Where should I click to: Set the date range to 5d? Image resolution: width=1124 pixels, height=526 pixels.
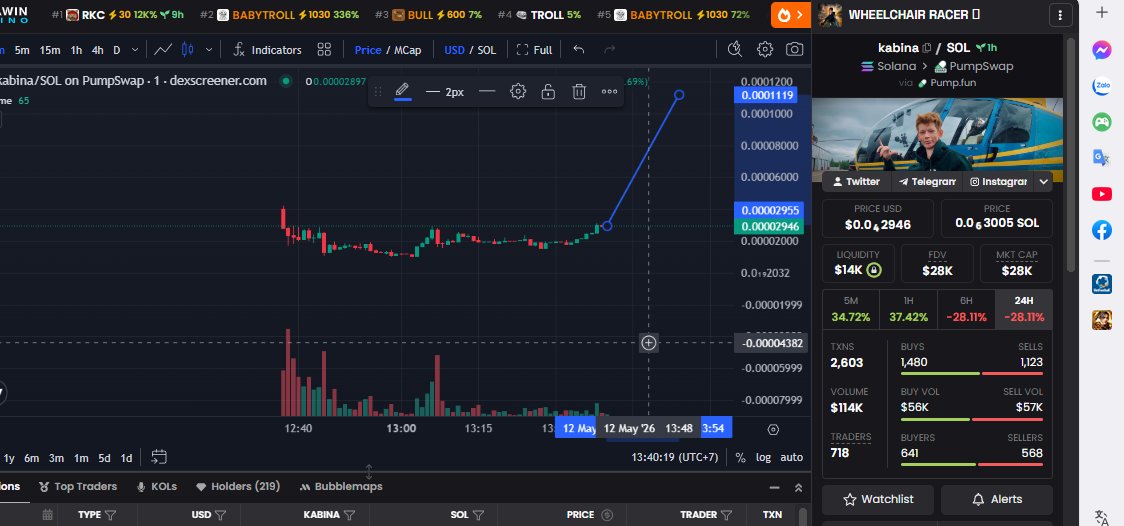click(x=105, y=458)
